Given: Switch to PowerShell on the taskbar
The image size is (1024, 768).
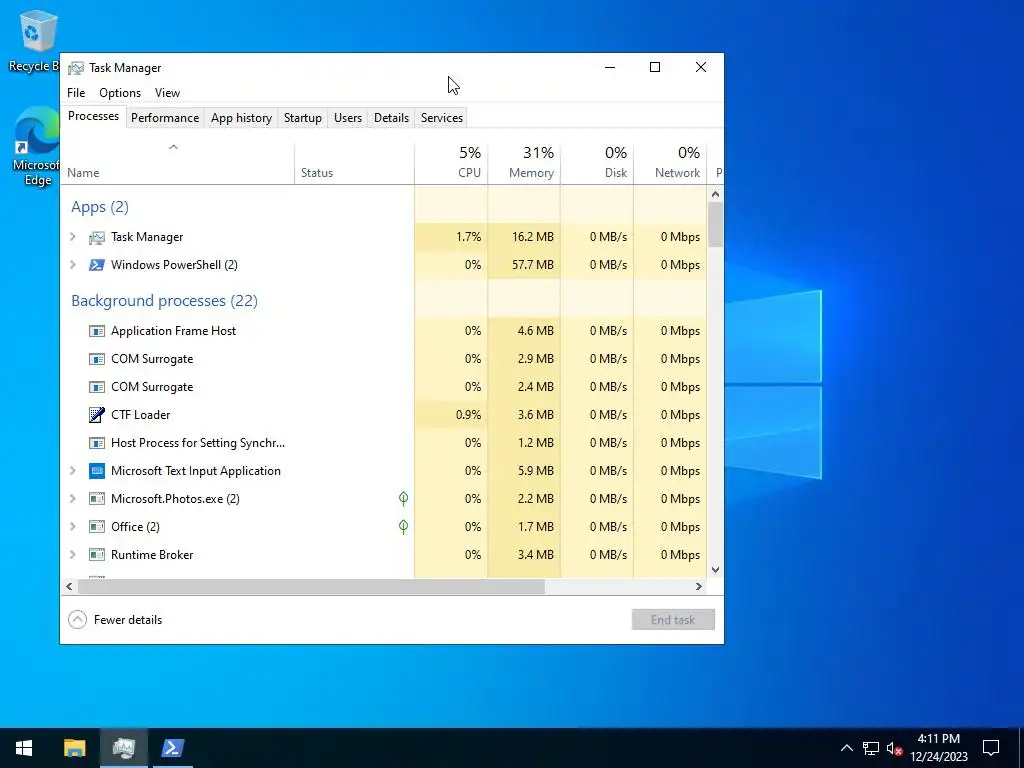Looking at the screenshot, I should click(173, 748).
